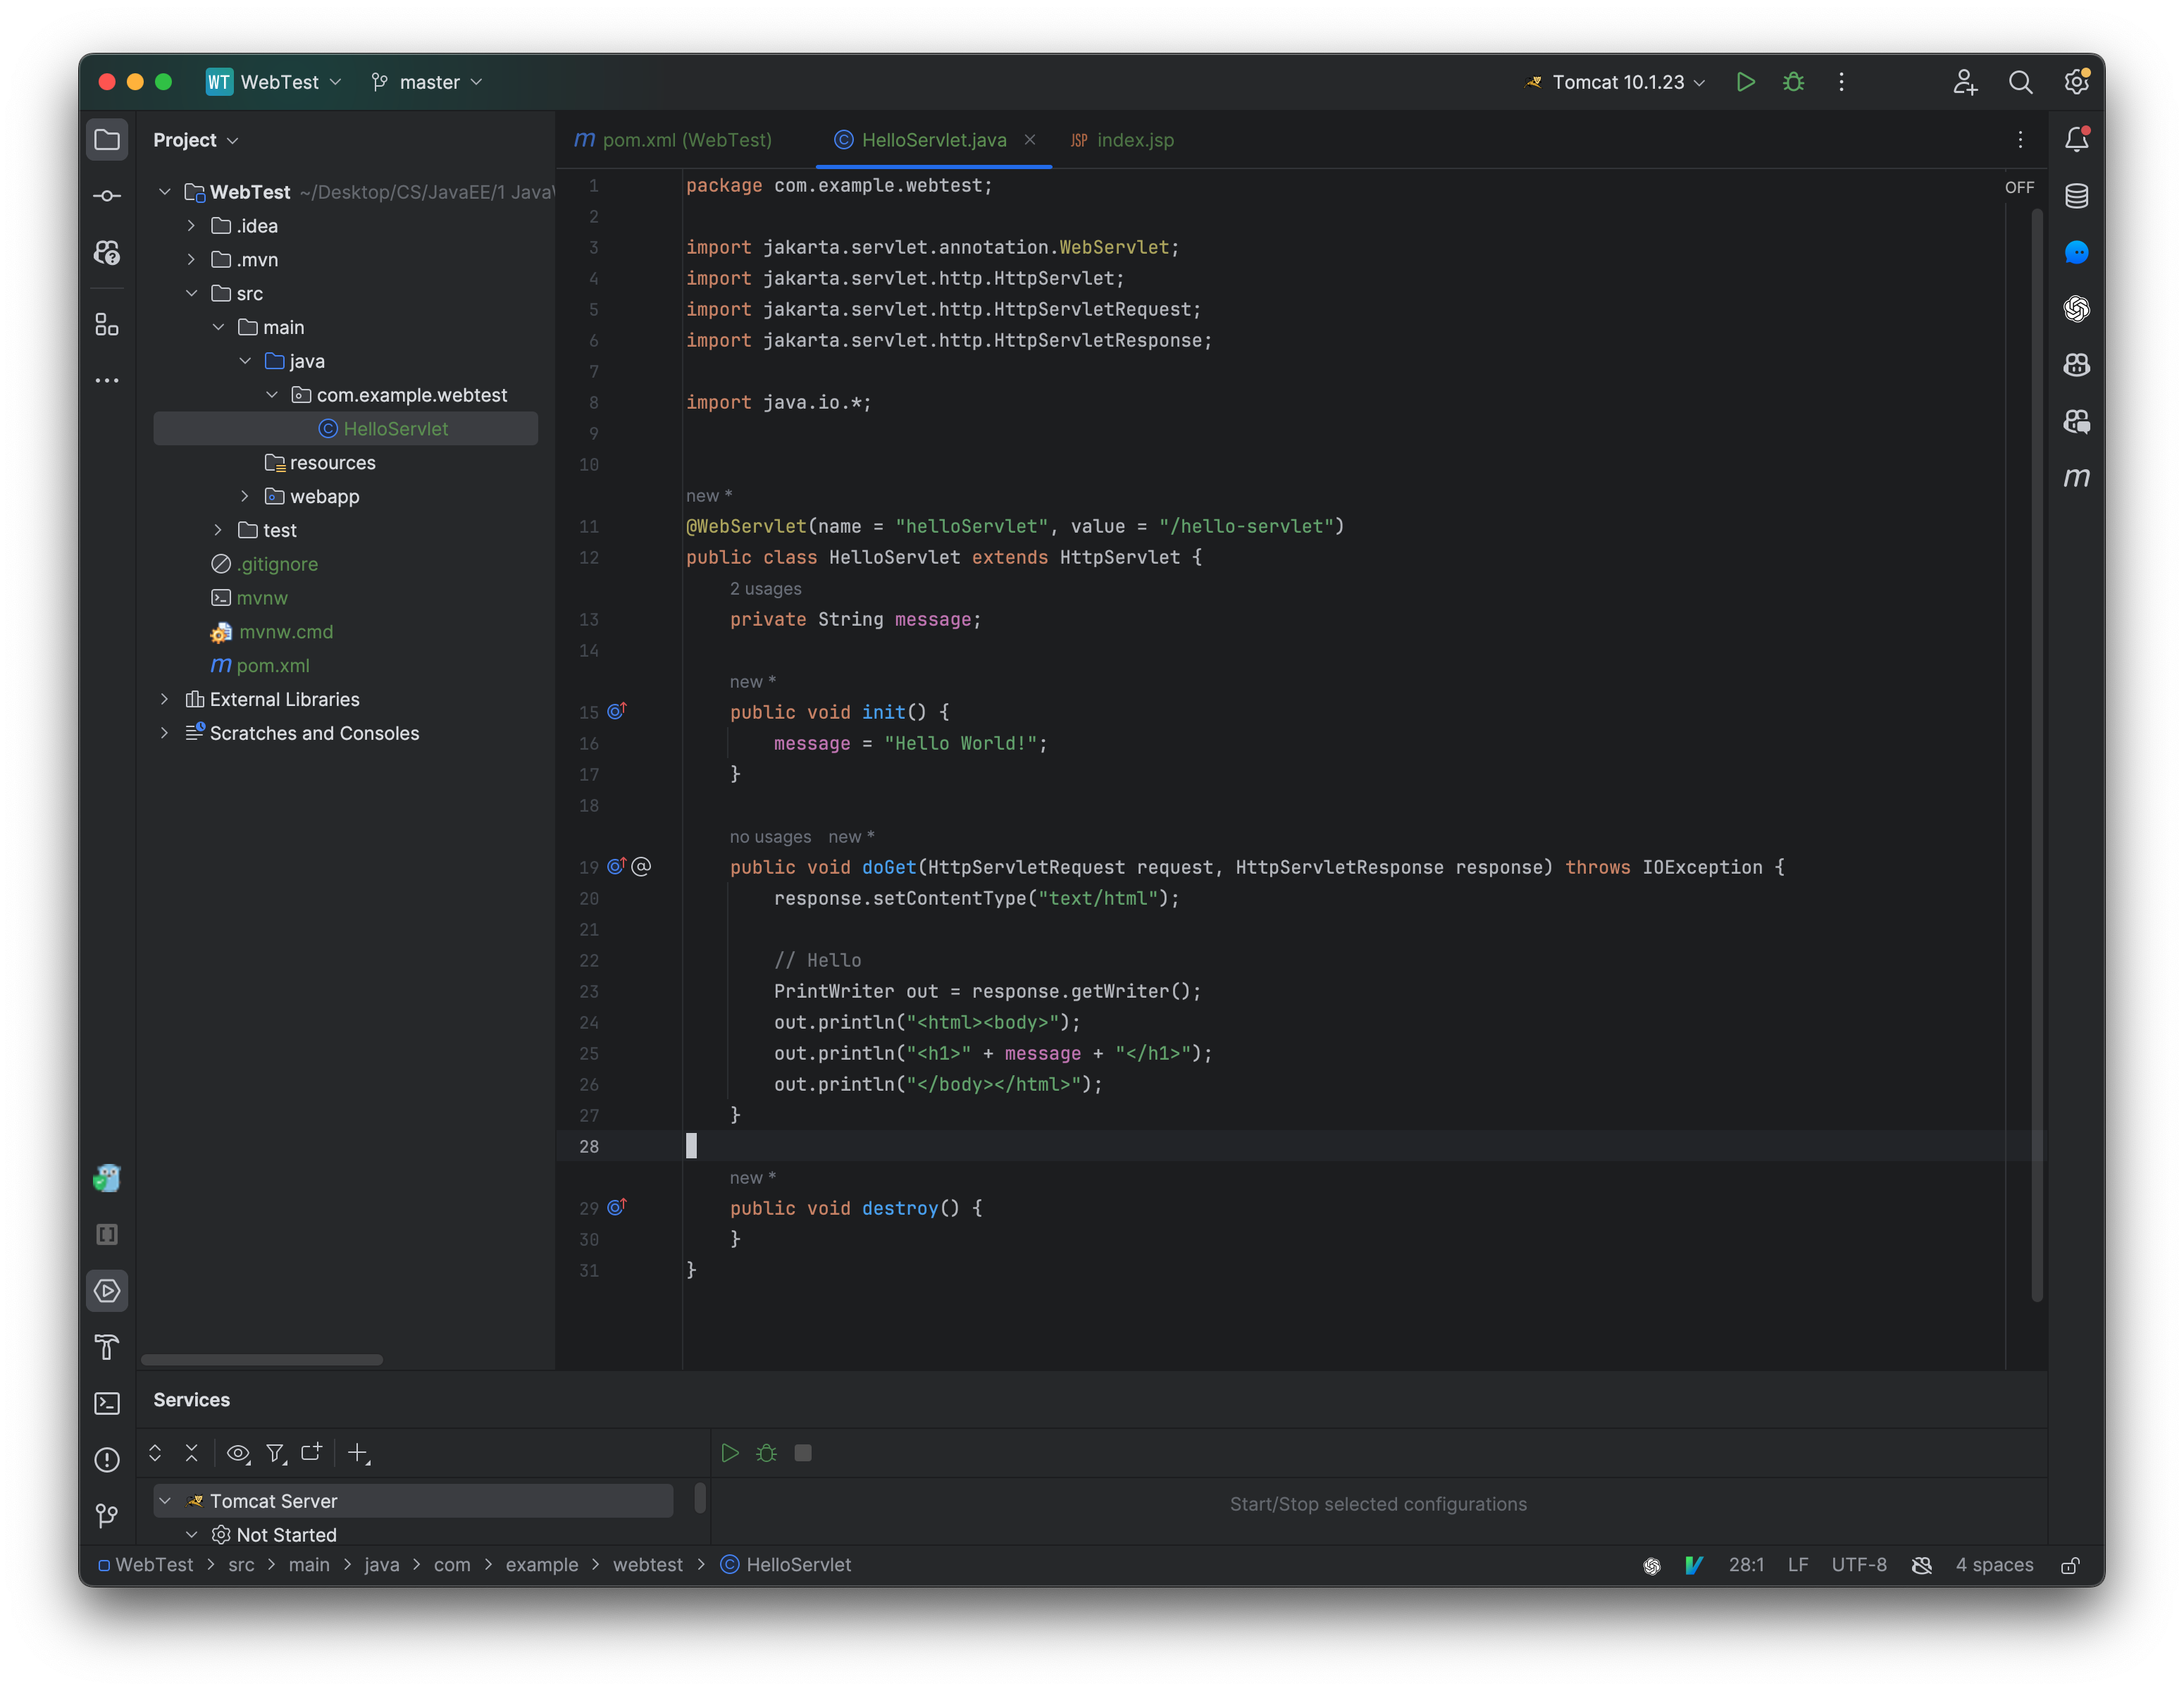
Task: Open Services view options eye icon
Action: click(x=238, y=1453)
